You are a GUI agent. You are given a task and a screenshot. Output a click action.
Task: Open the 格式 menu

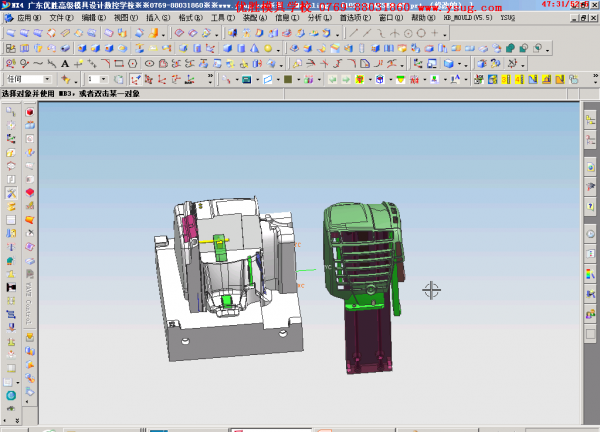pyautogui.click(x=191, y=18)
